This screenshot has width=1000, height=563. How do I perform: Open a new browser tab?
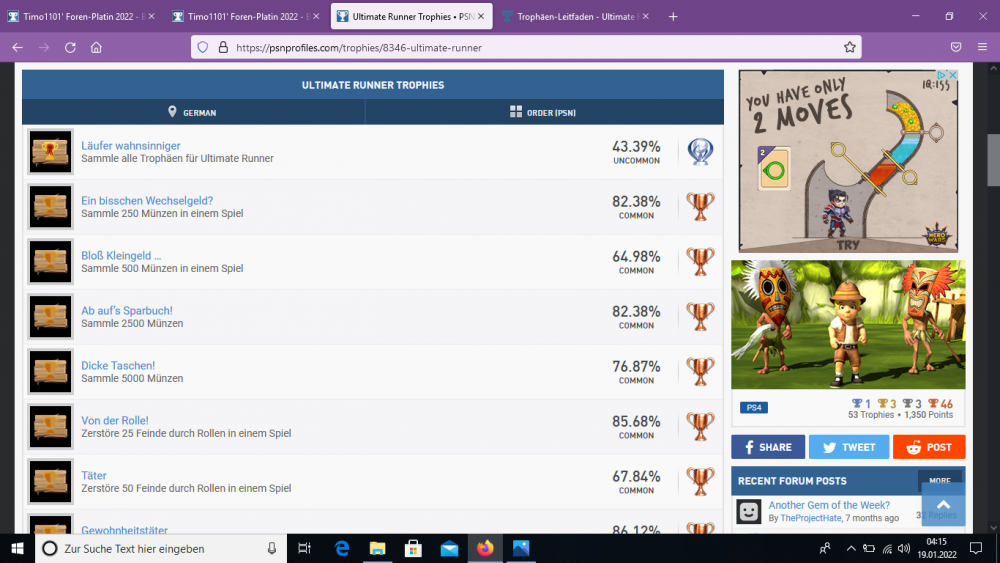673,17
